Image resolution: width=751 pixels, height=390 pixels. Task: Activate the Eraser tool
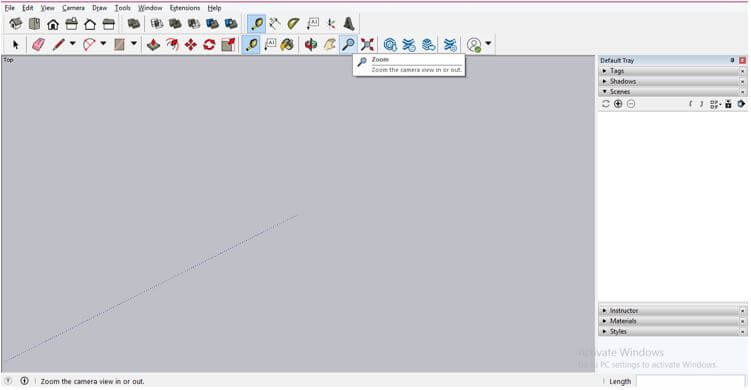38,45
